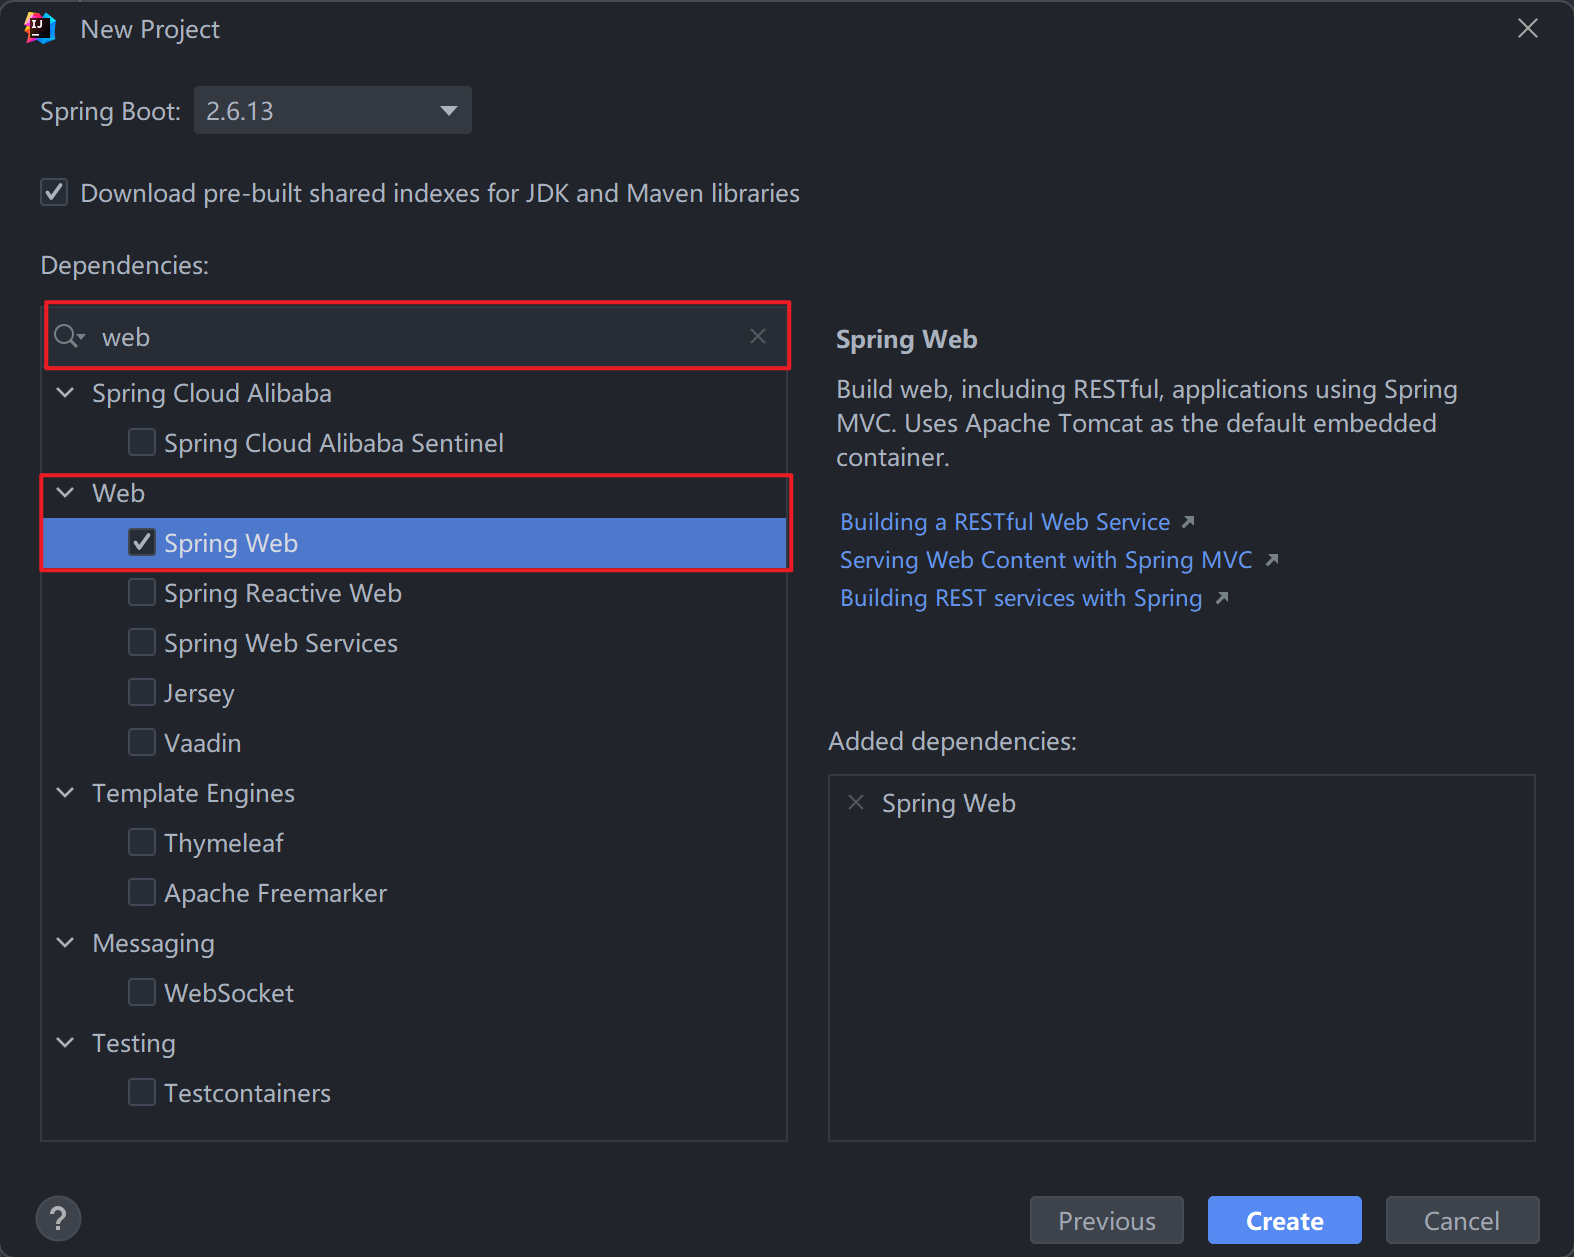The image size is (1574, 1257).
Task: Select the Template Engines group row
Action: point(414,793)
